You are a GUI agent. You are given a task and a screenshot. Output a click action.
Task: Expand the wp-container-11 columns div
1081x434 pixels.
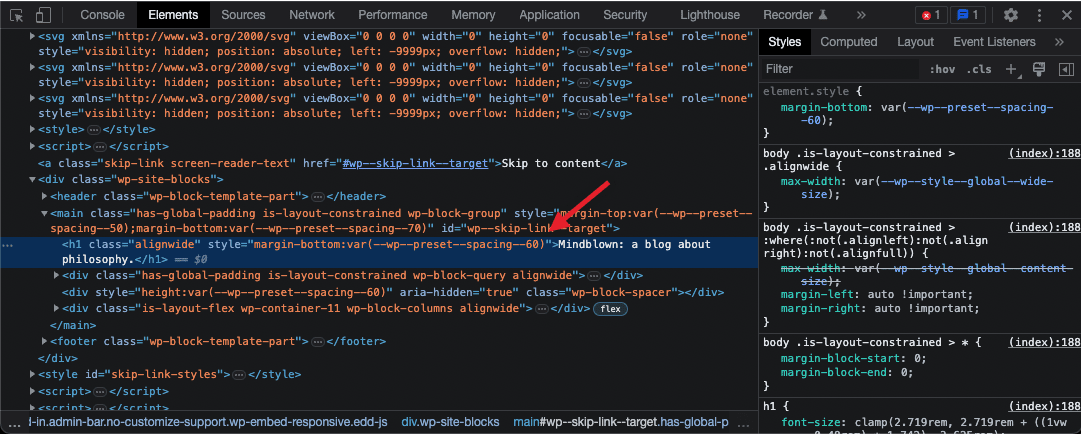[x=57, y=309]
